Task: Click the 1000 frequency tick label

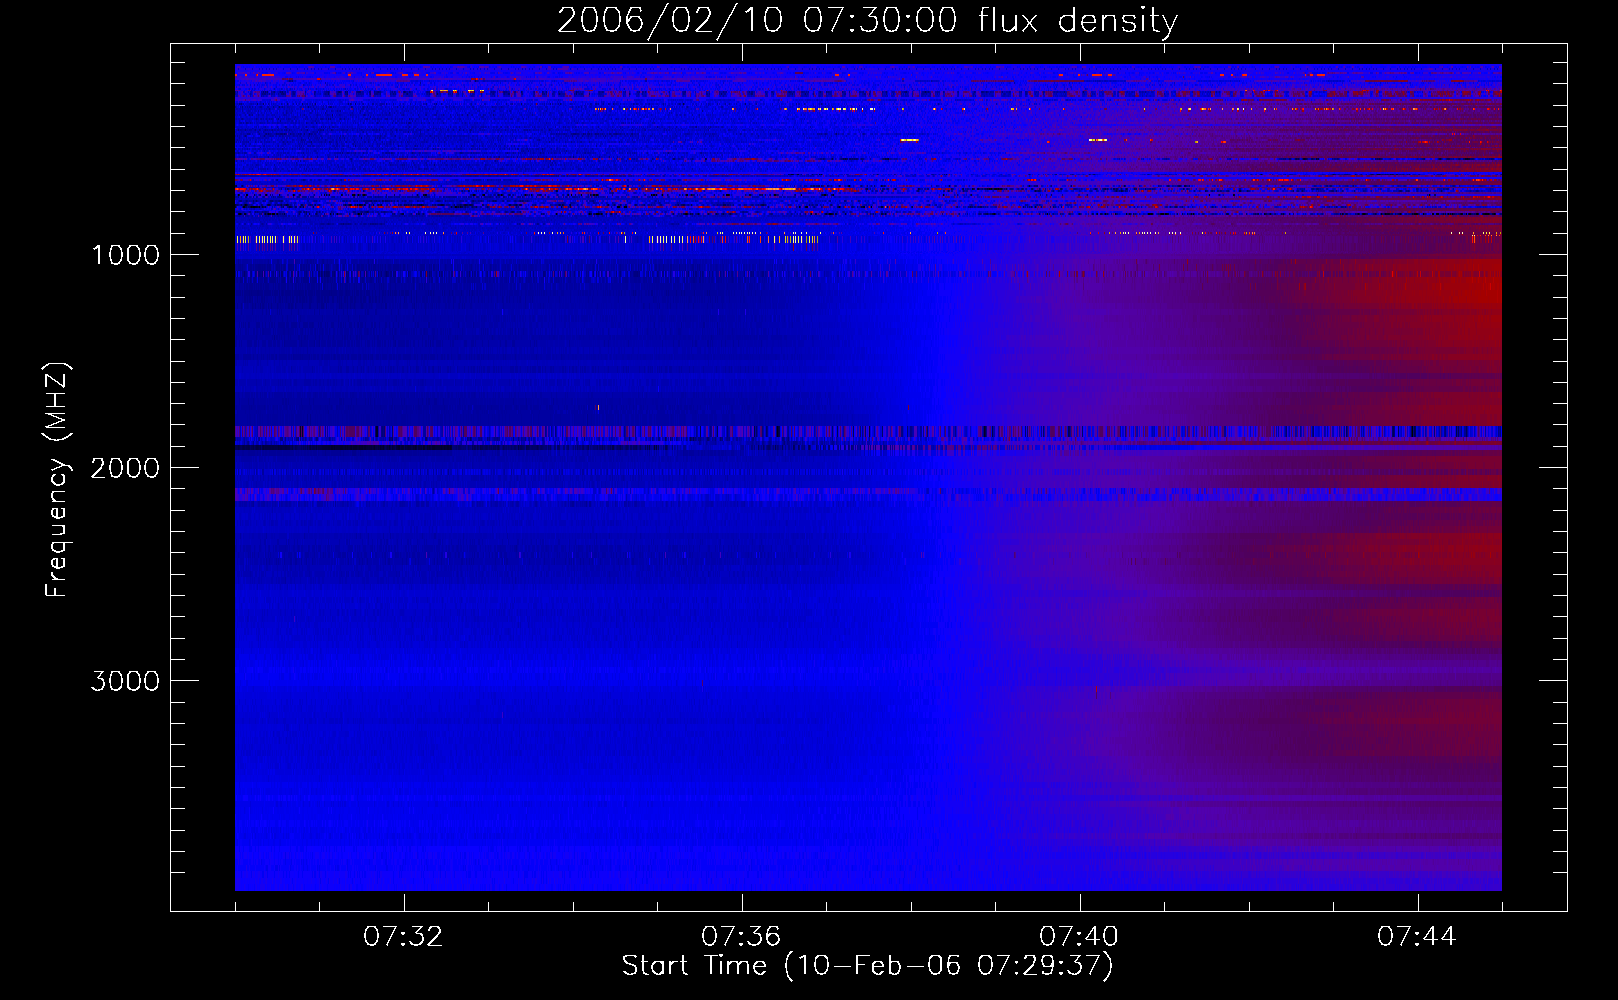Action: (x=125, y=255)
